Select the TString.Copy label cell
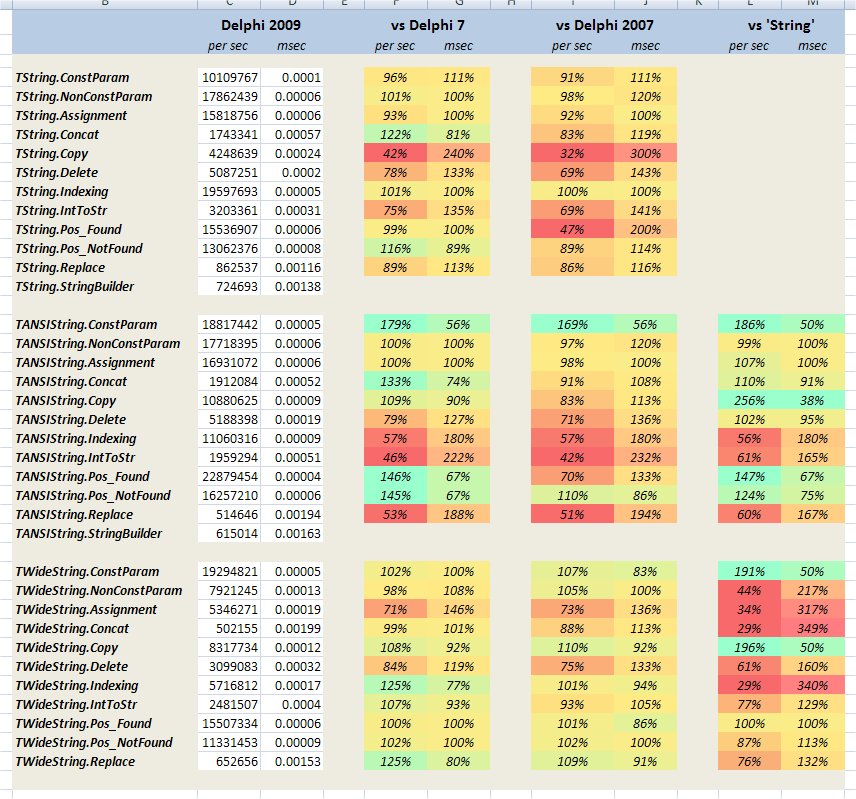This screenshot has width=856, height=799. (51, 153)
